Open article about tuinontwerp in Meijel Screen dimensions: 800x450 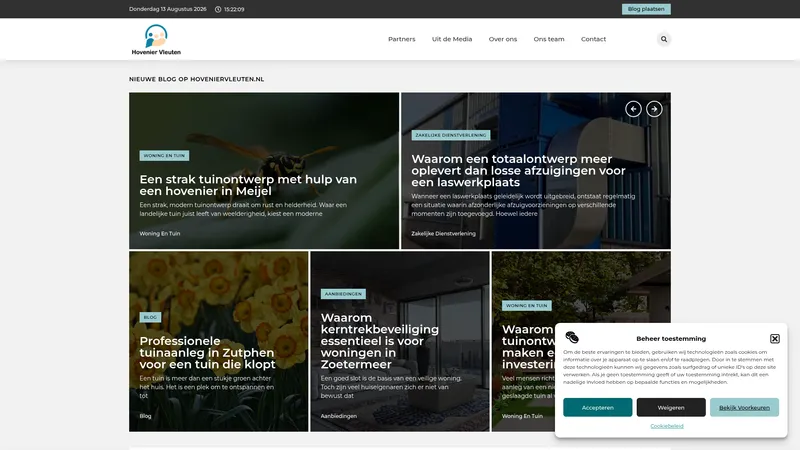click(248, 185)
